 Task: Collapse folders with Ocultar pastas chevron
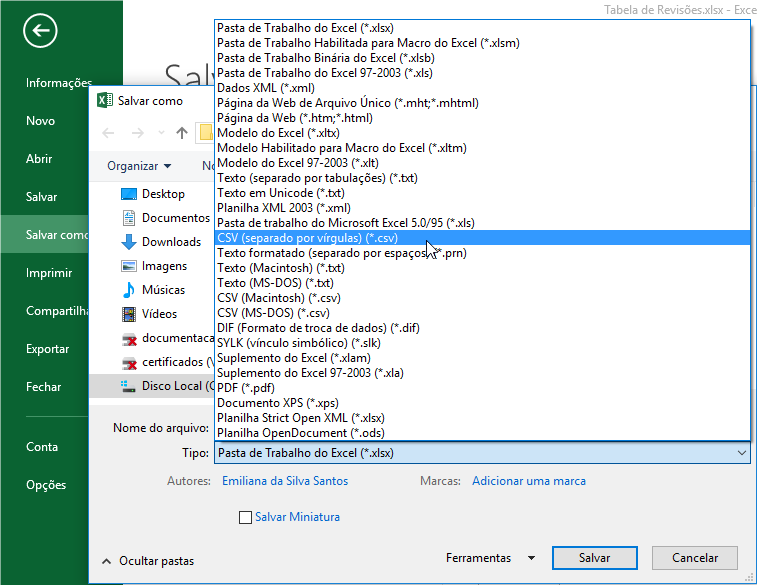[106, 561]
